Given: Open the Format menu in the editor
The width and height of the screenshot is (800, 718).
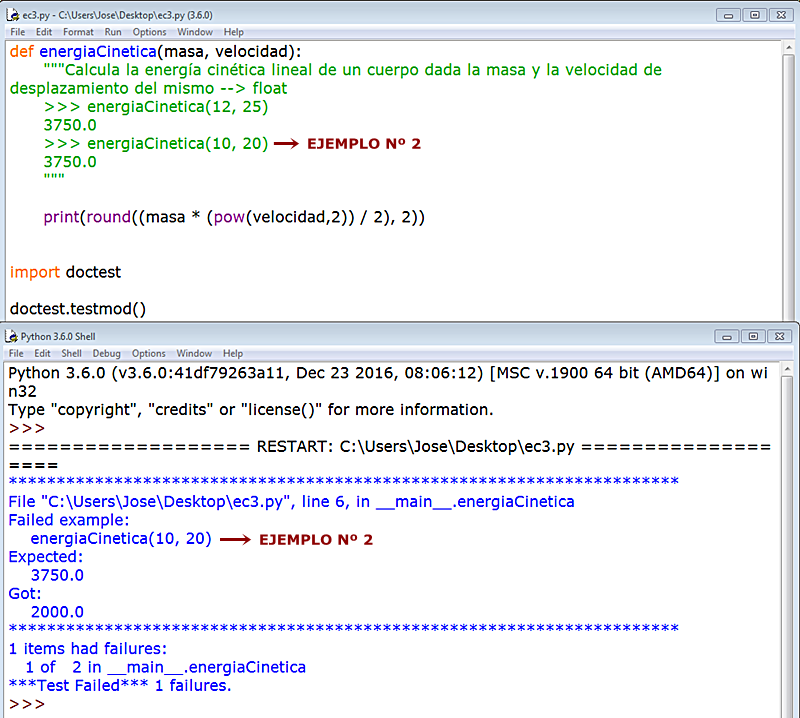Looking at the screenshot, I should tap(78, 31).
